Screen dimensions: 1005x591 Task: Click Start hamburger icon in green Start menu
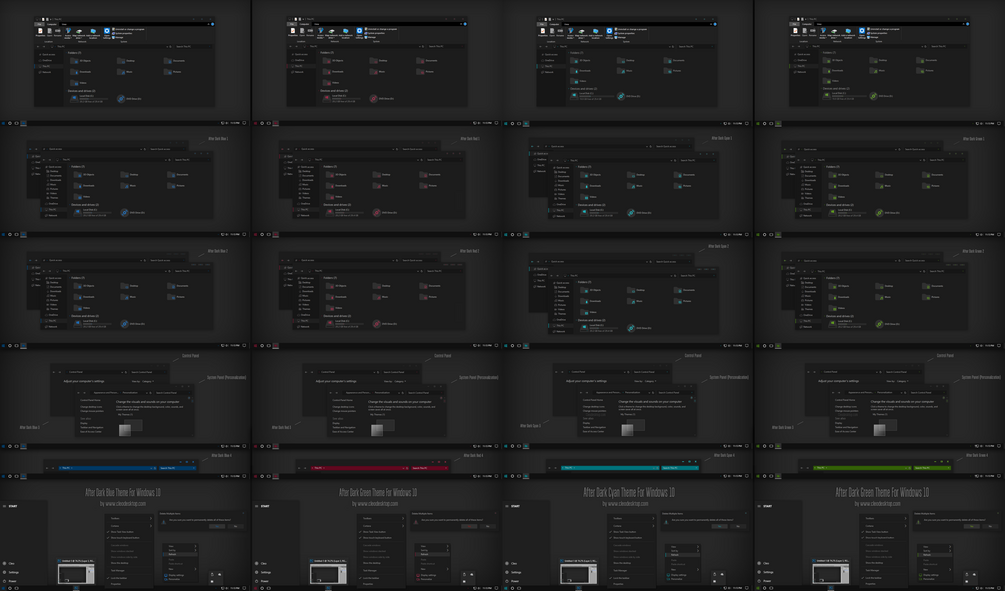[759, 506]
